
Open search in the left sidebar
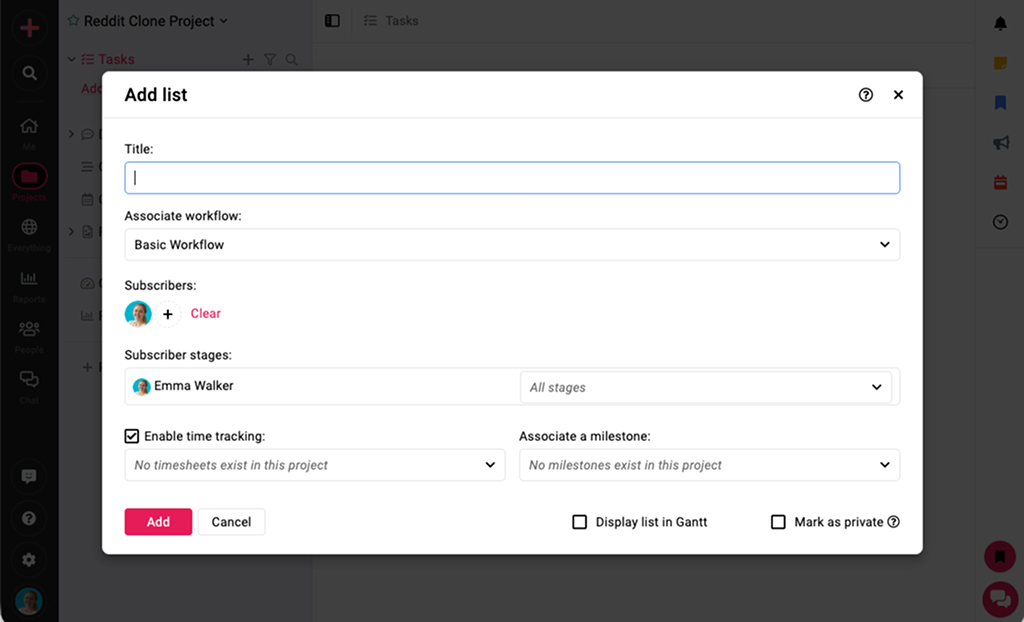click(29, 73)
